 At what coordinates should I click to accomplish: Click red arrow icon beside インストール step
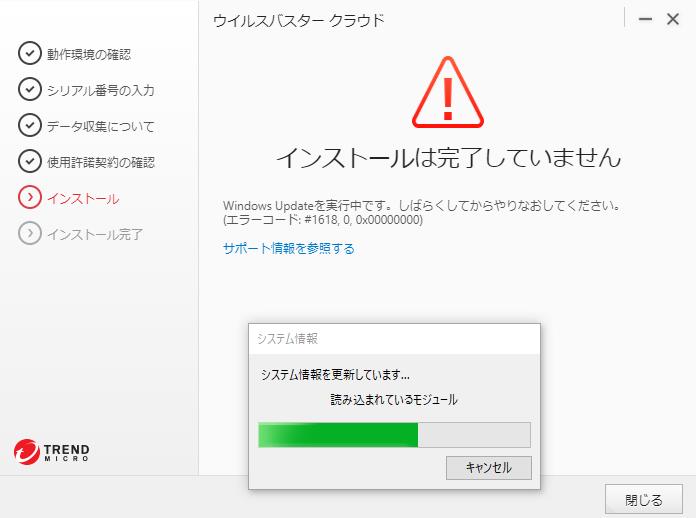coord(30,197)
